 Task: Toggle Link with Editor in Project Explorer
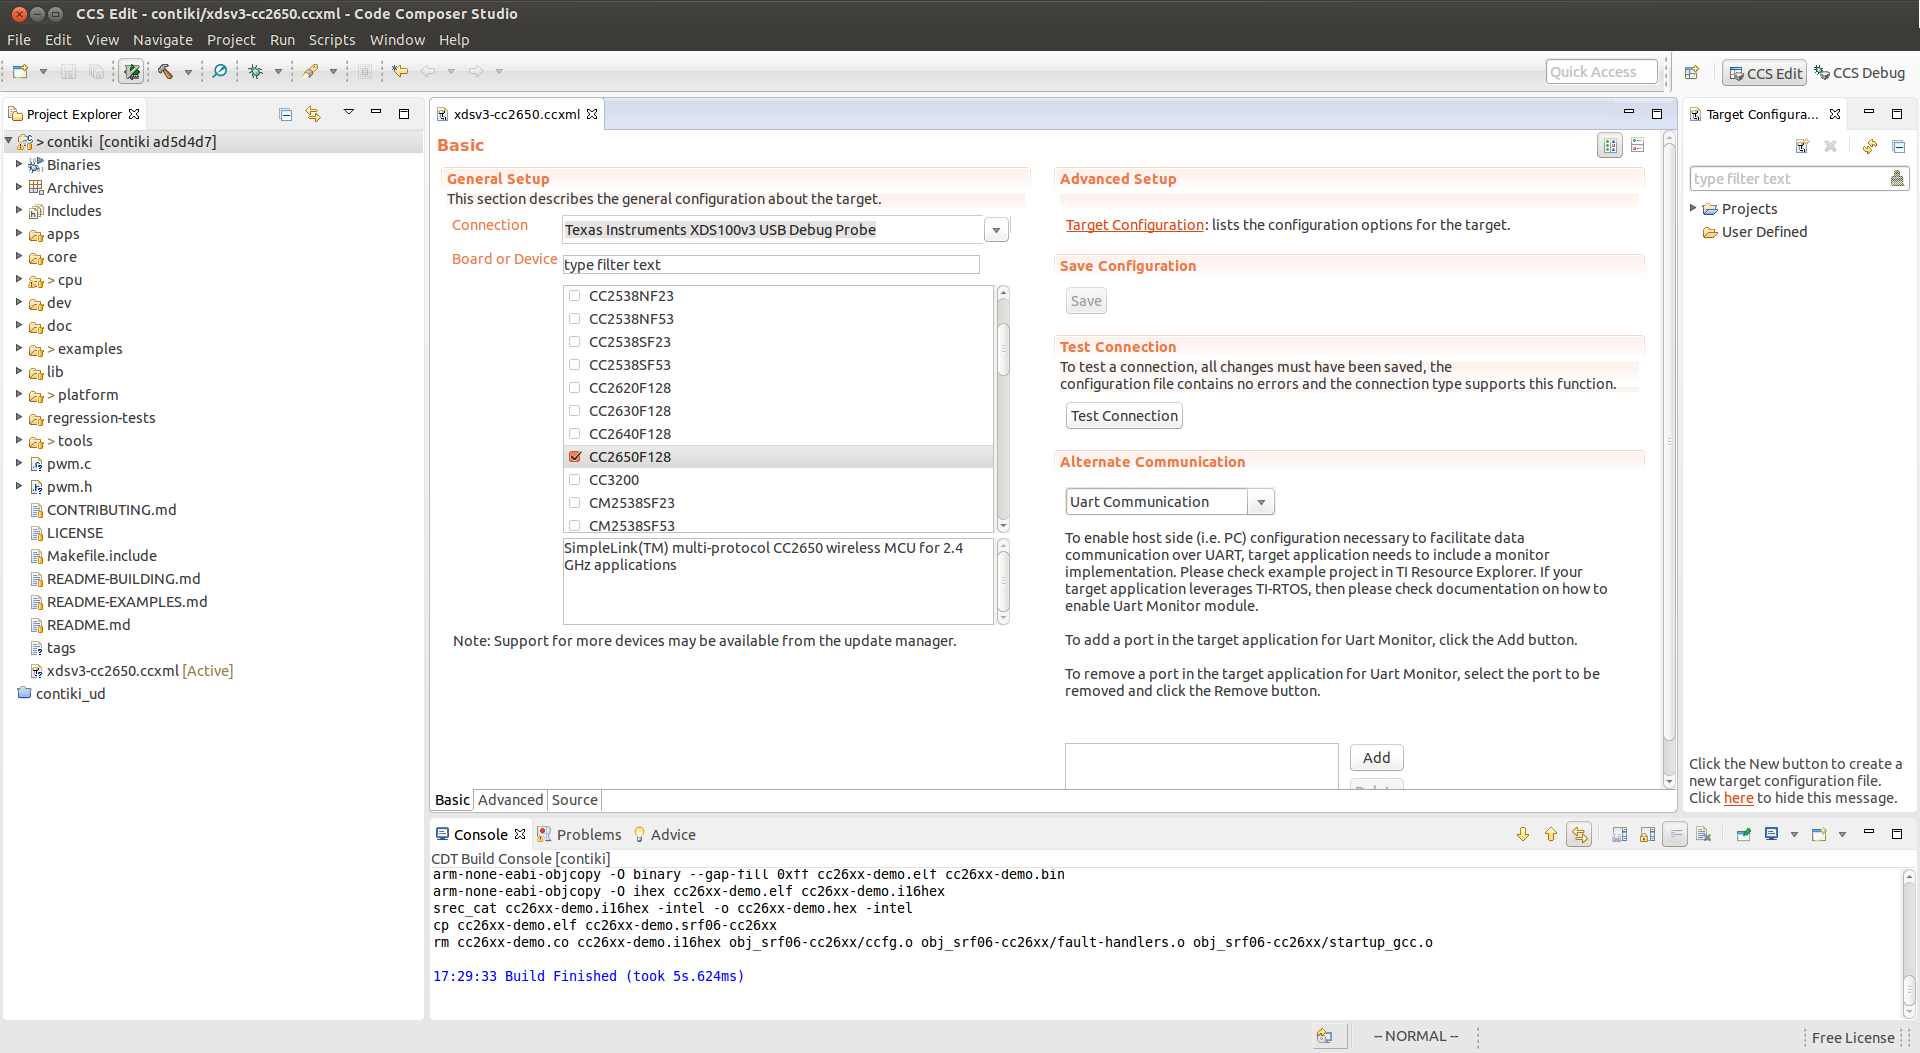pyautogui.click(x=314, y=114)
